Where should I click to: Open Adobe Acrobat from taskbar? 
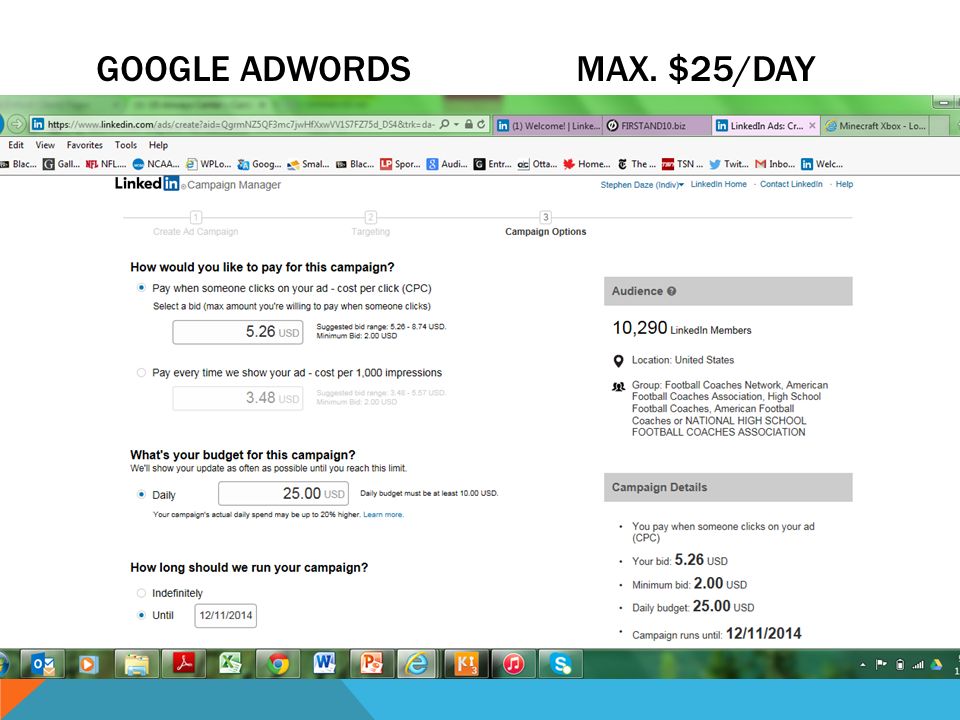click(x=184, y=664)
